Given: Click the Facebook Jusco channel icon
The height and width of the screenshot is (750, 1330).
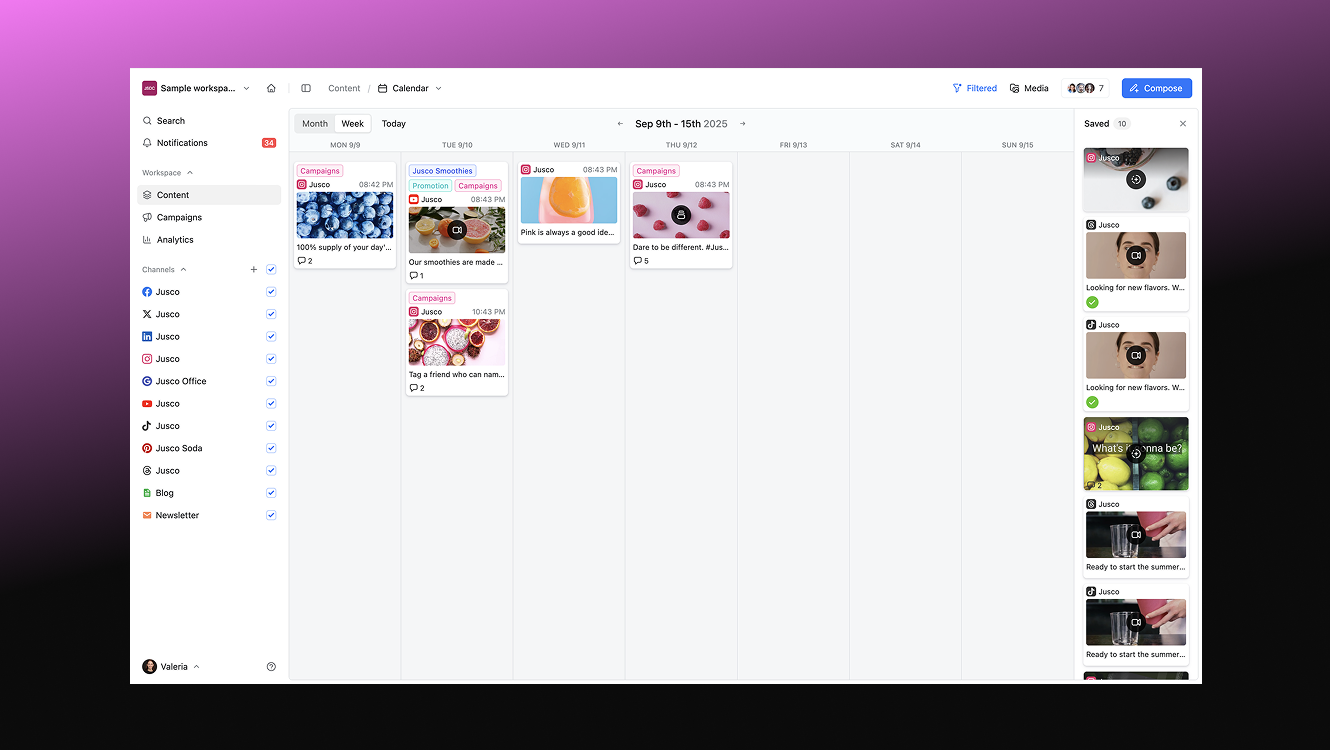Looking at the screenshot, I should [147, 292].
